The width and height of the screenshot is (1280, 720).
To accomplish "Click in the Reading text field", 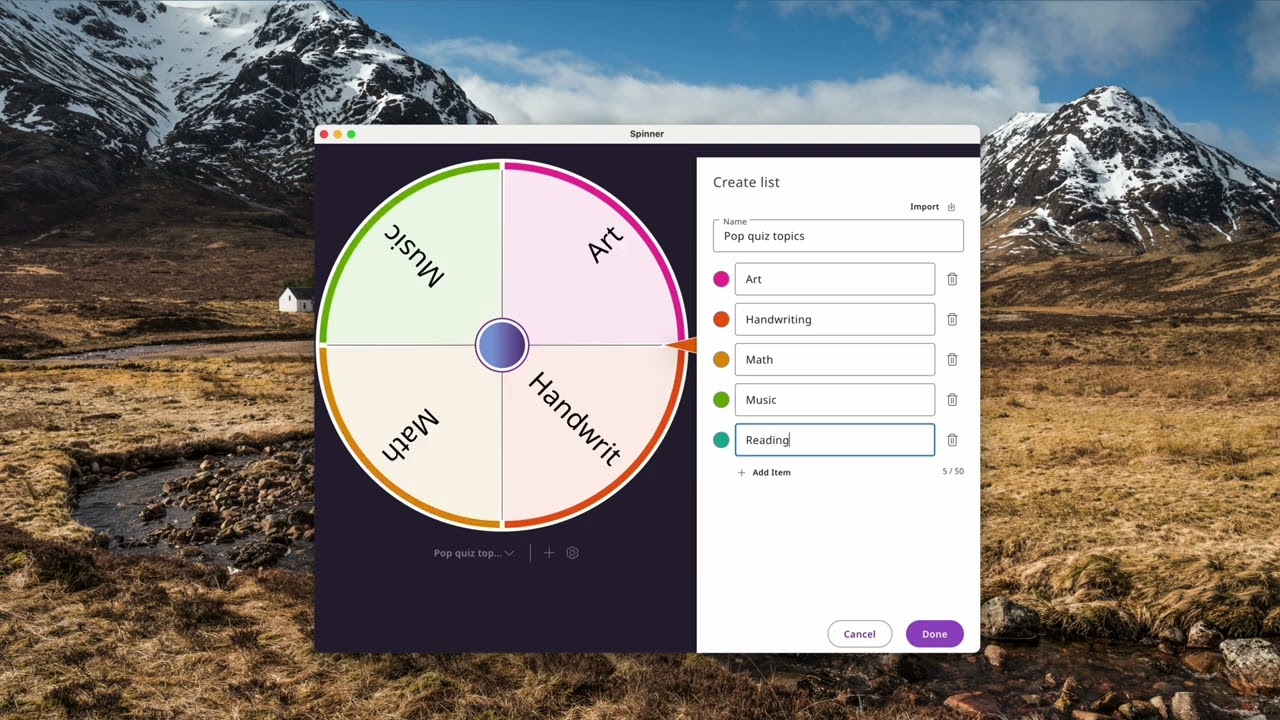I will coord(835,439).
